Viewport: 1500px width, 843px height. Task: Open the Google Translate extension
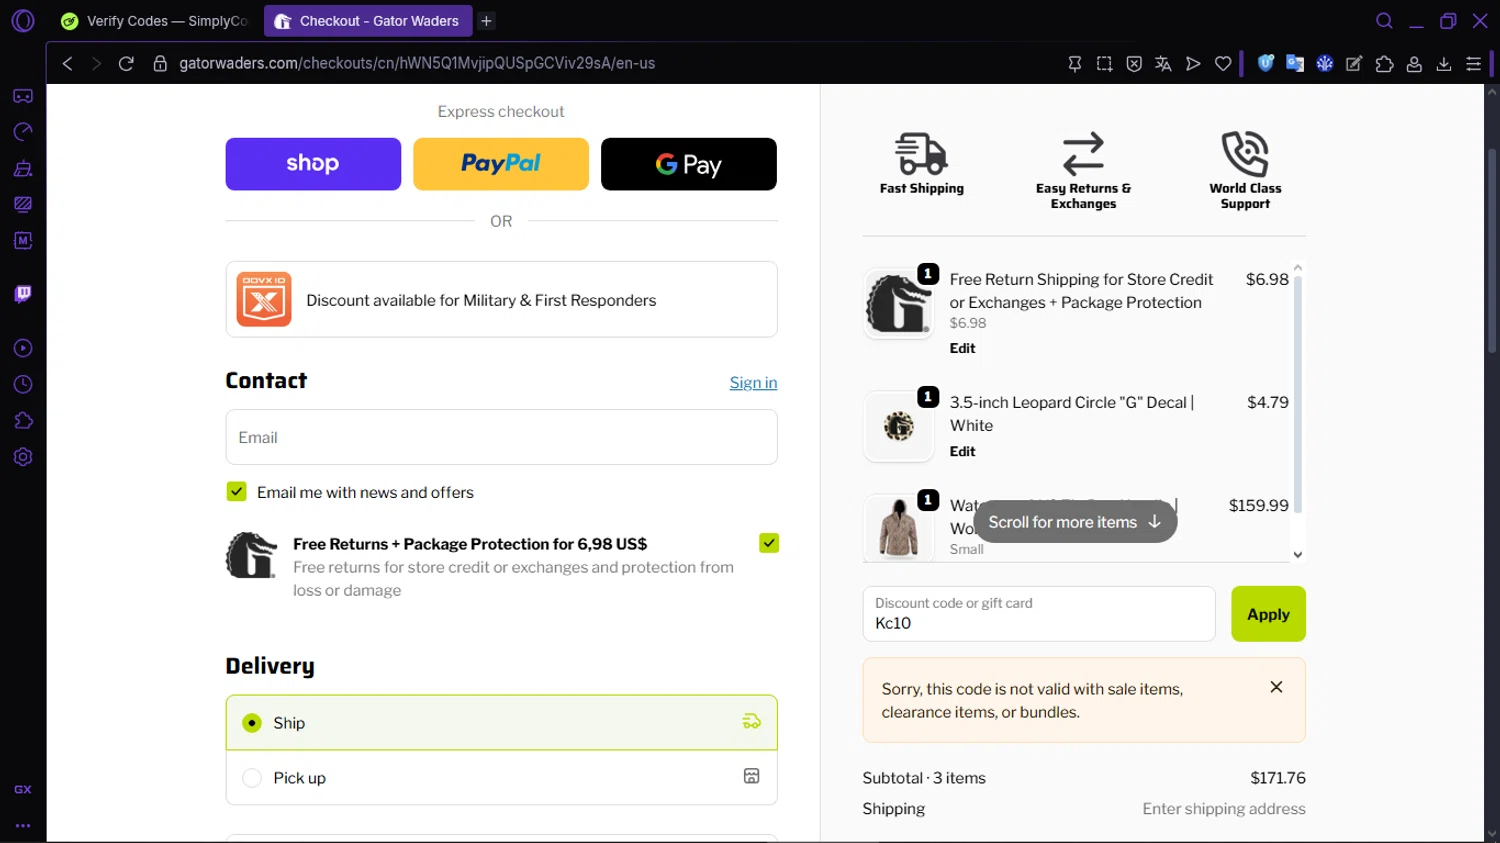(x=1295, y=63)
